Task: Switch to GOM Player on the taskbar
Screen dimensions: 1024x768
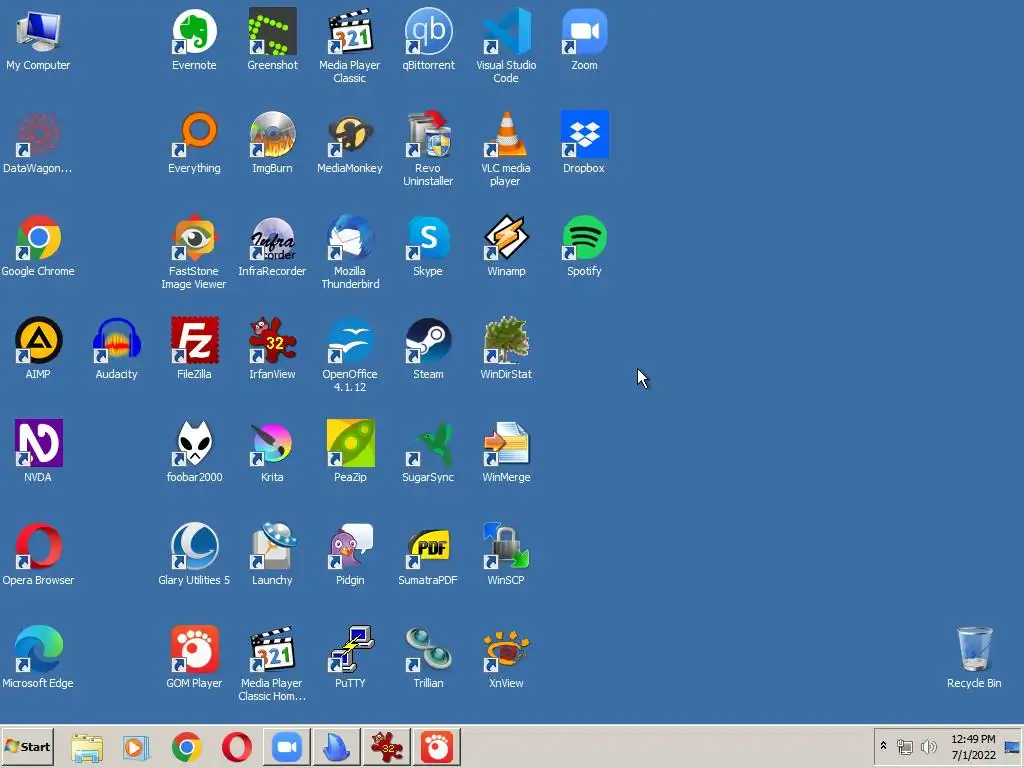Action: 436,747
